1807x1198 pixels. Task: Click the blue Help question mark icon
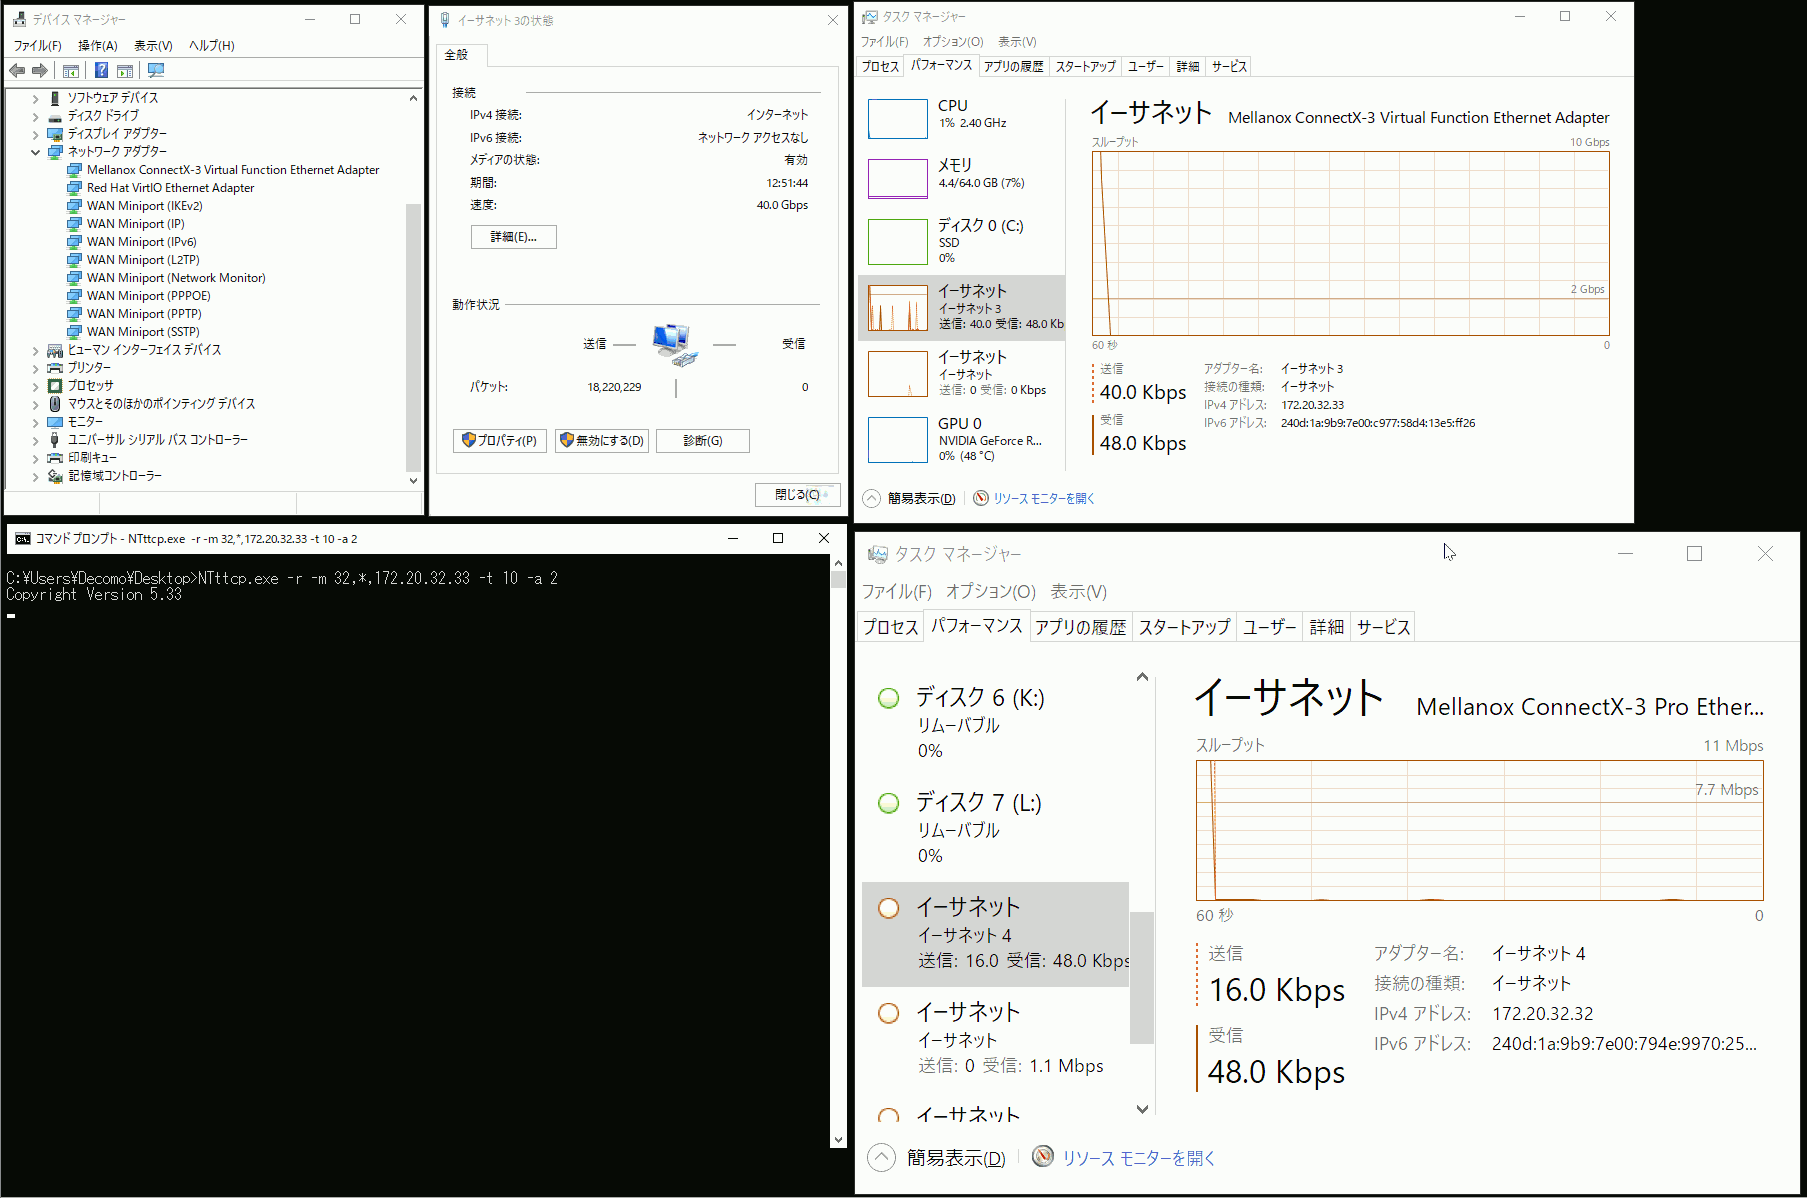pos(101,70)
